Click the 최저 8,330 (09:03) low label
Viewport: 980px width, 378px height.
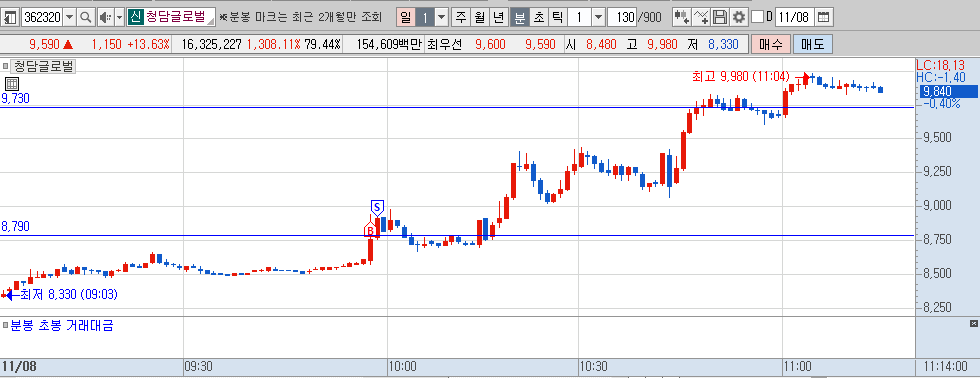(69, 294)
